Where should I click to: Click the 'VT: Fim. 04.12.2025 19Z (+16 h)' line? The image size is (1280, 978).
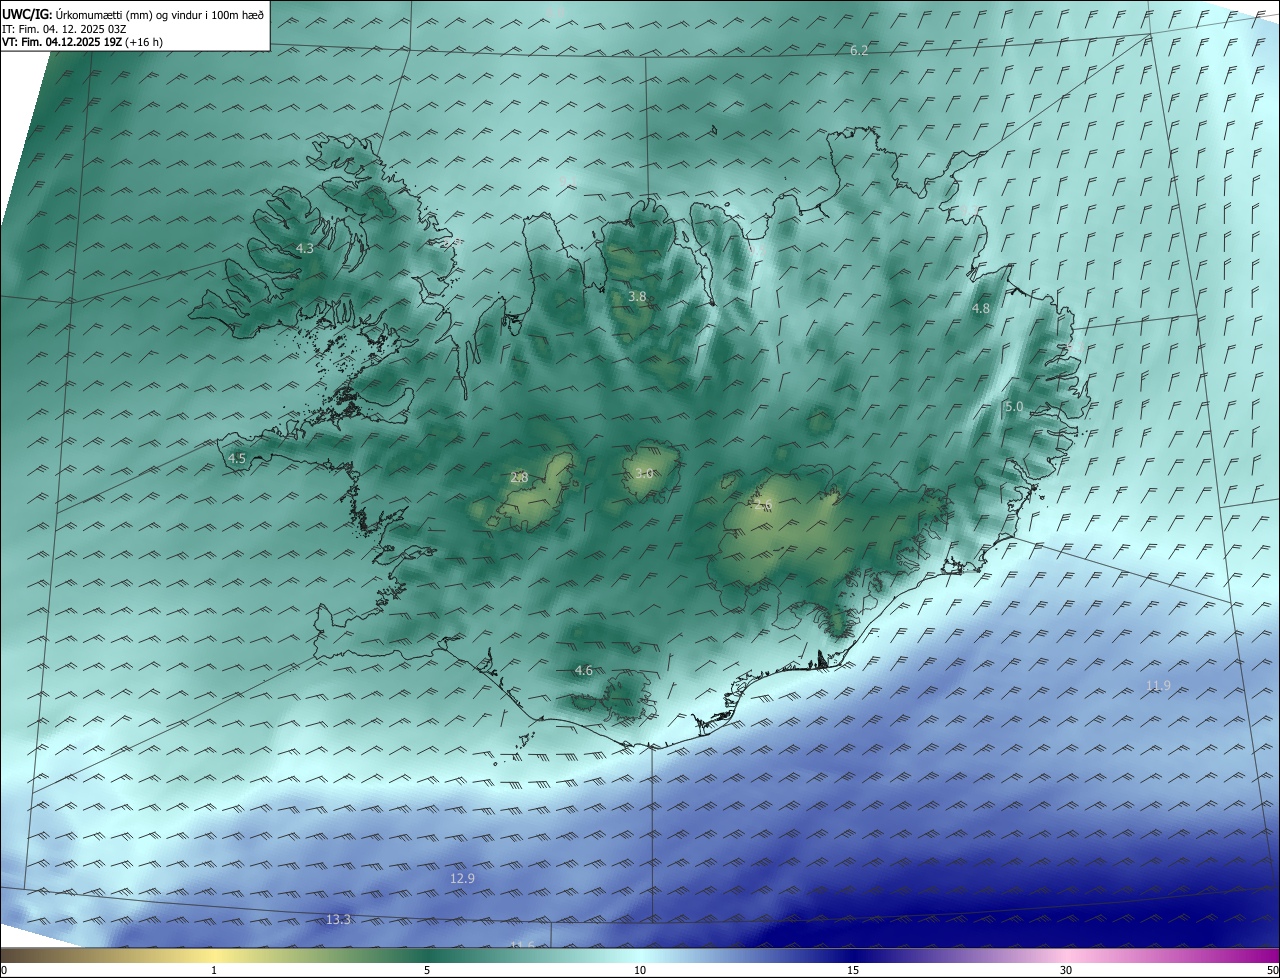coord(82,42)
